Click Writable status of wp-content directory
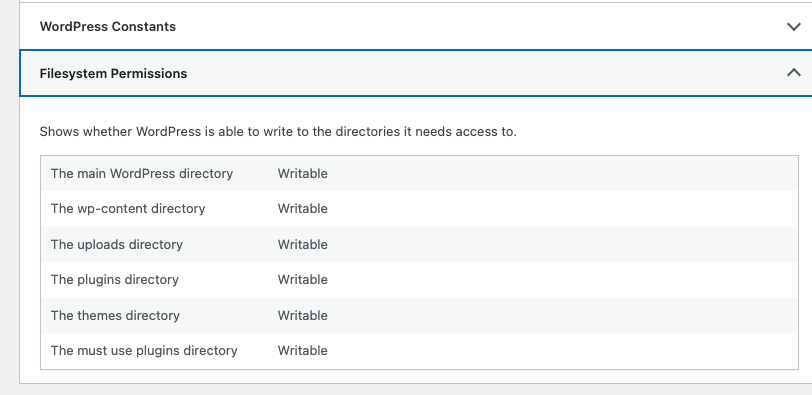The image size is (812, 395). (x=302, y=209)
